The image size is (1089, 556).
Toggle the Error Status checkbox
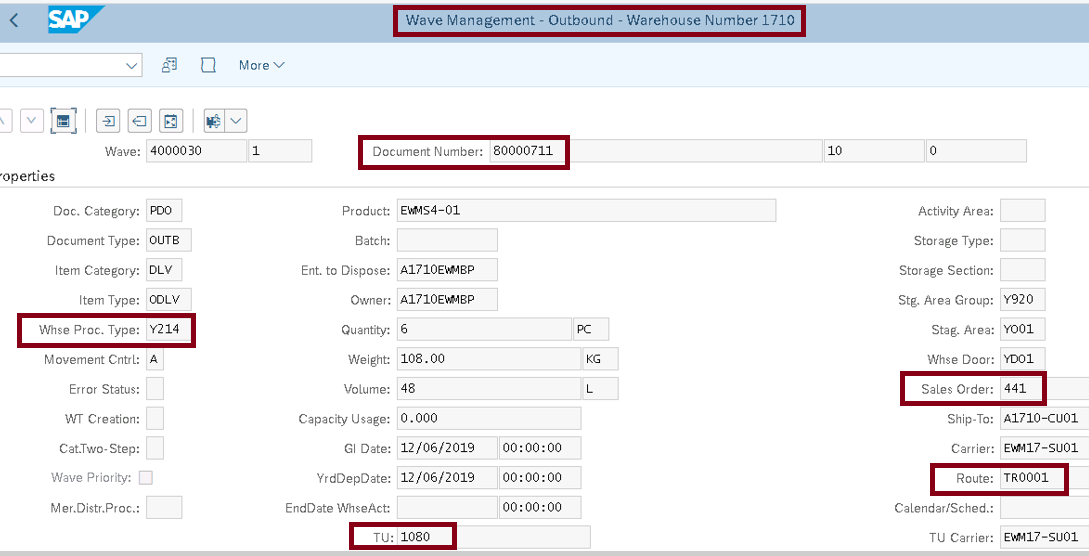155,389
